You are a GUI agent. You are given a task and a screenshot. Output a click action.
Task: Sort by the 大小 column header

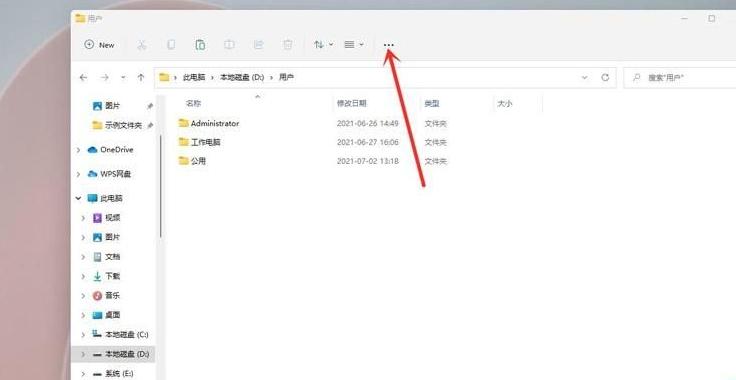coord(505,103)
